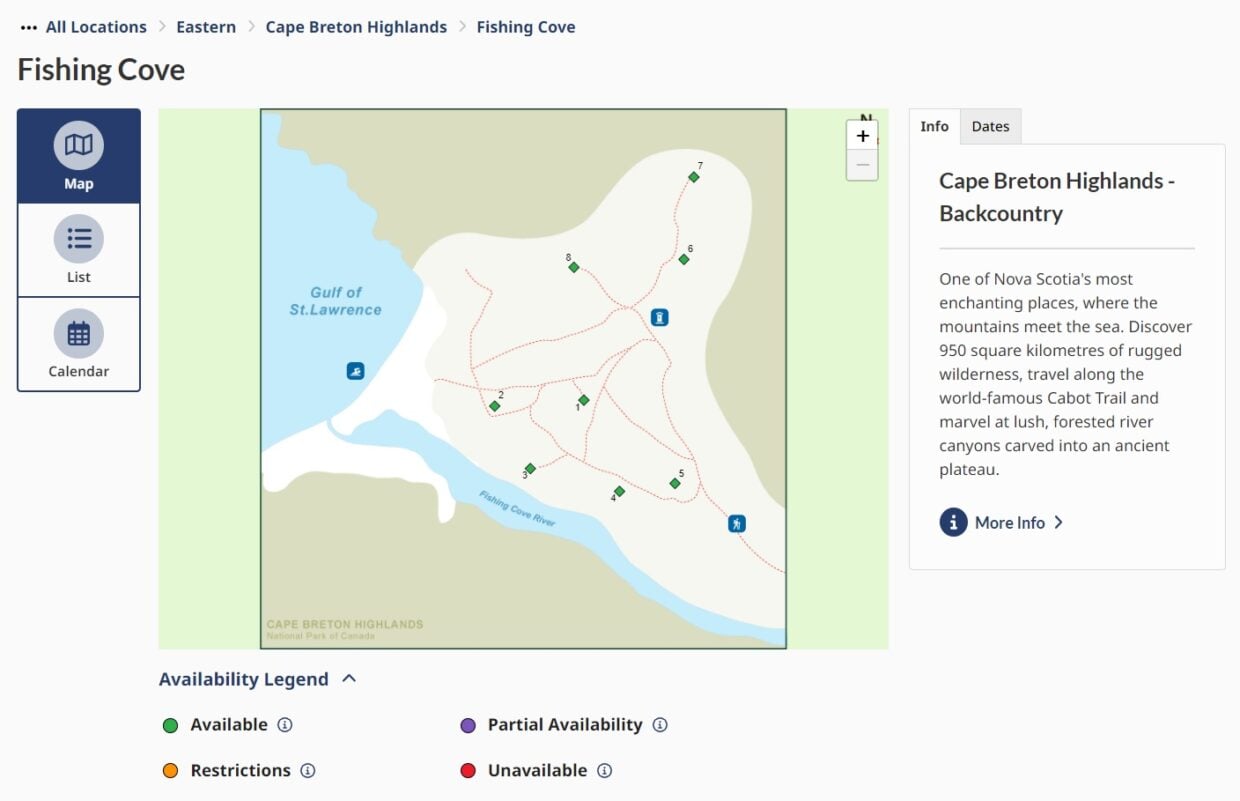Click the info icon beside Restrictions

click(x=308, y=771)
